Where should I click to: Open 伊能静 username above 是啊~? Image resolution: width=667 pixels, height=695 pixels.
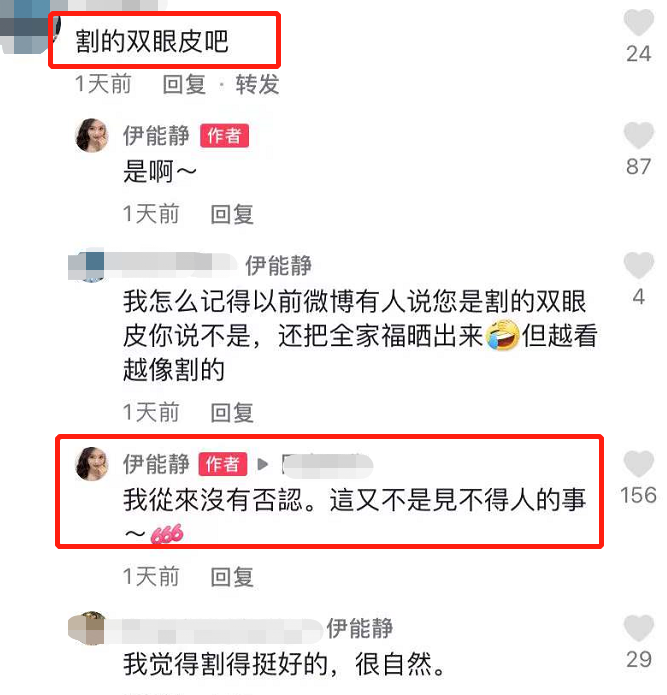(x=156, y=135)
